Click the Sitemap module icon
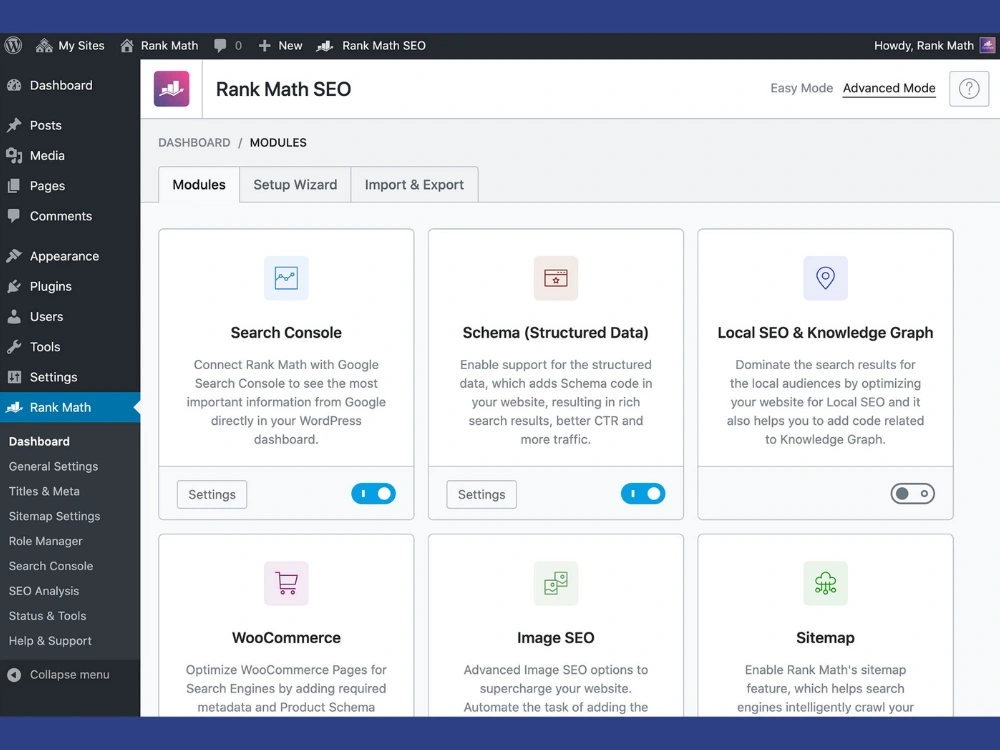Viewport: 1000px width, 750px height. click(x=825, y=583)
